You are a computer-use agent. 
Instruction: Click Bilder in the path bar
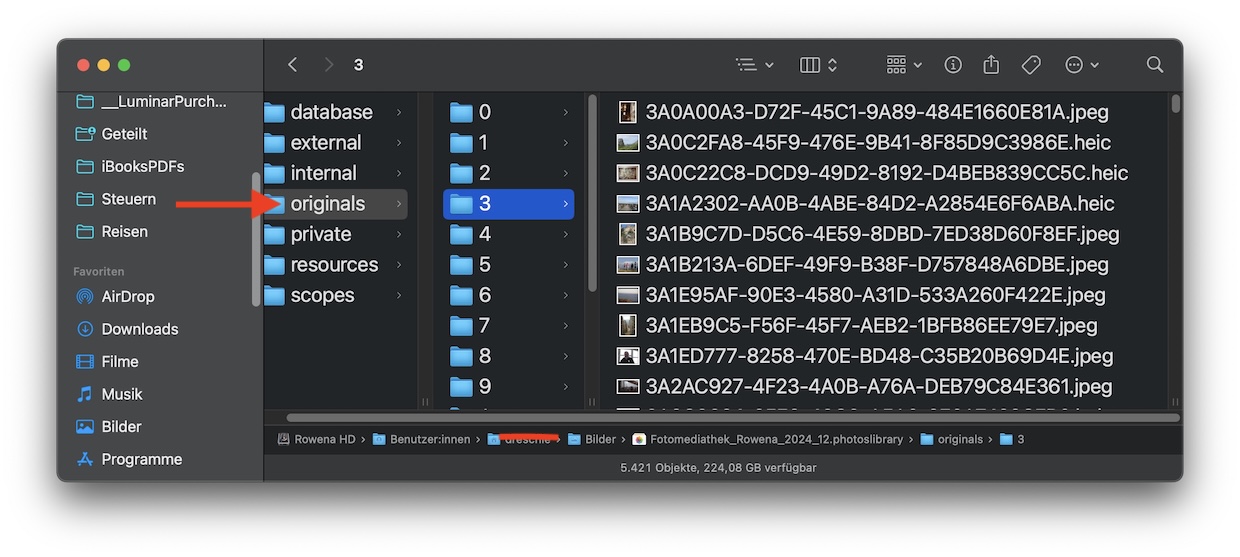[600, 439]
